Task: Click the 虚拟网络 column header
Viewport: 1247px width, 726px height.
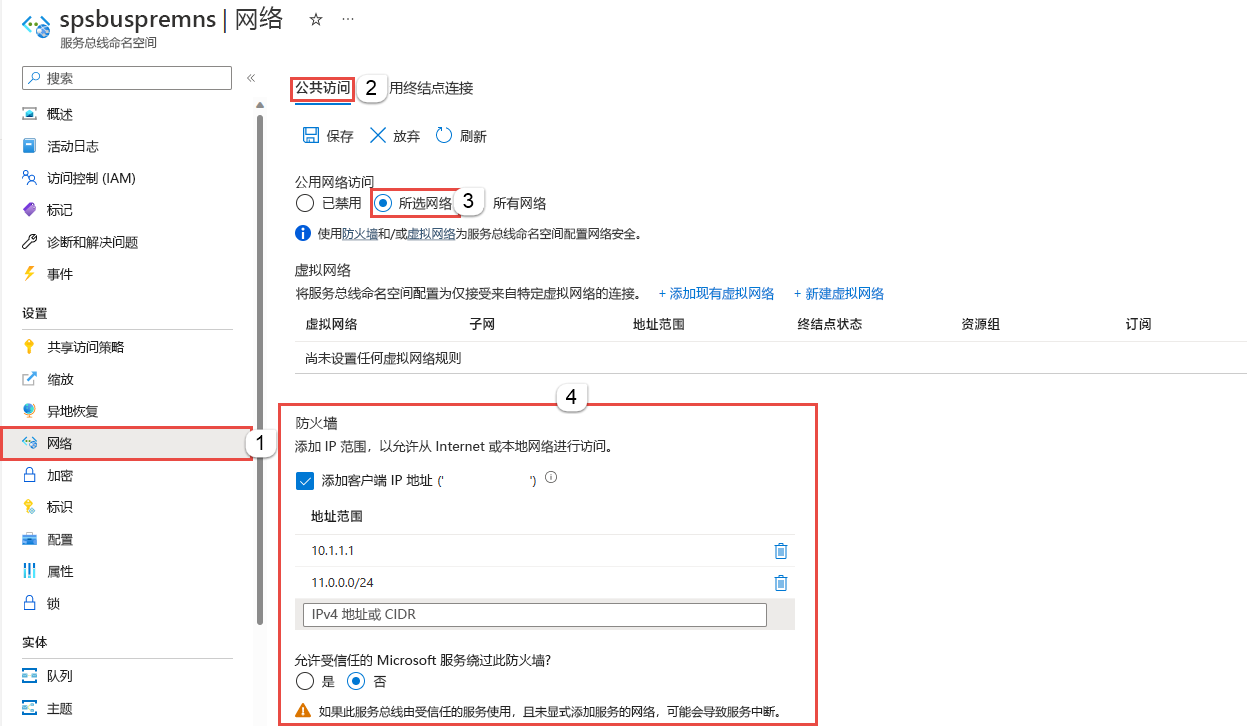Action: pyautogui.click(x=331, y=325)
